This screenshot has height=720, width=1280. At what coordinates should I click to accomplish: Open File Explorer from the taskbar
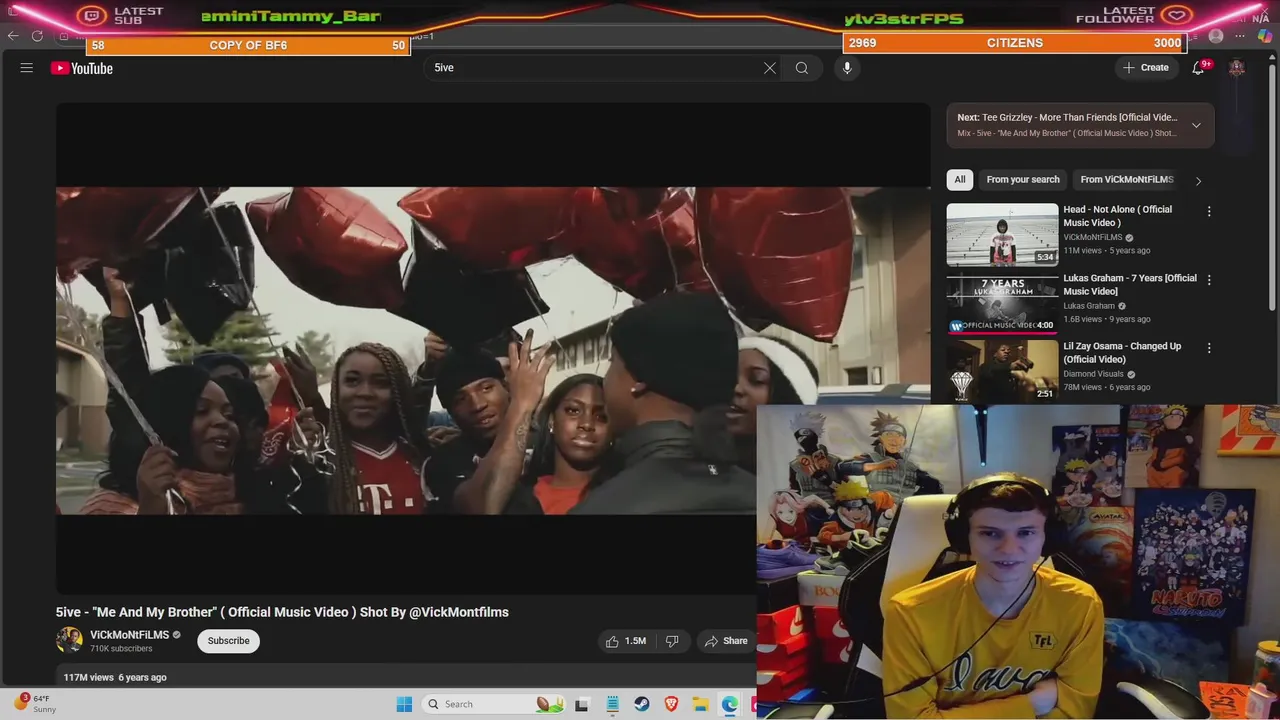pos(701,704)
